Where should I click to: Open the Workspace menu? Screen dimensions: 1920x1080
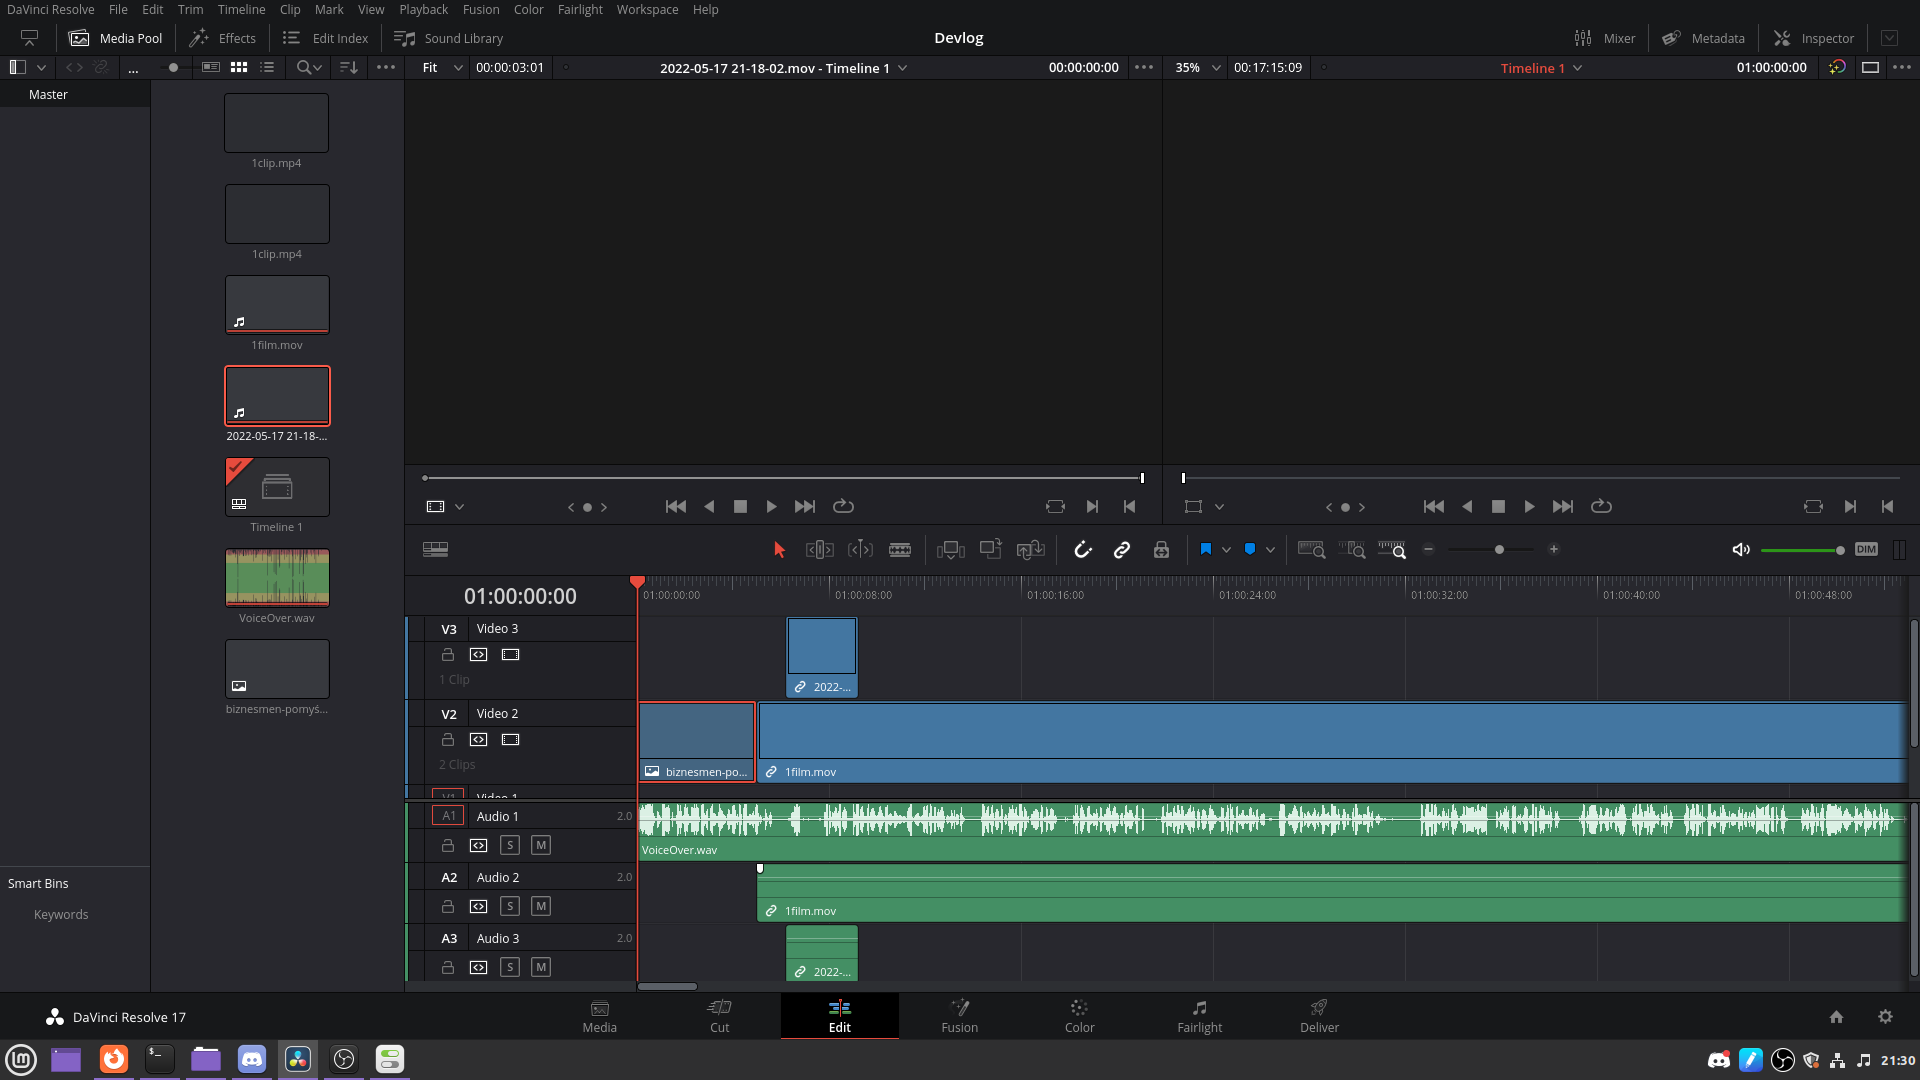(647, 9)
